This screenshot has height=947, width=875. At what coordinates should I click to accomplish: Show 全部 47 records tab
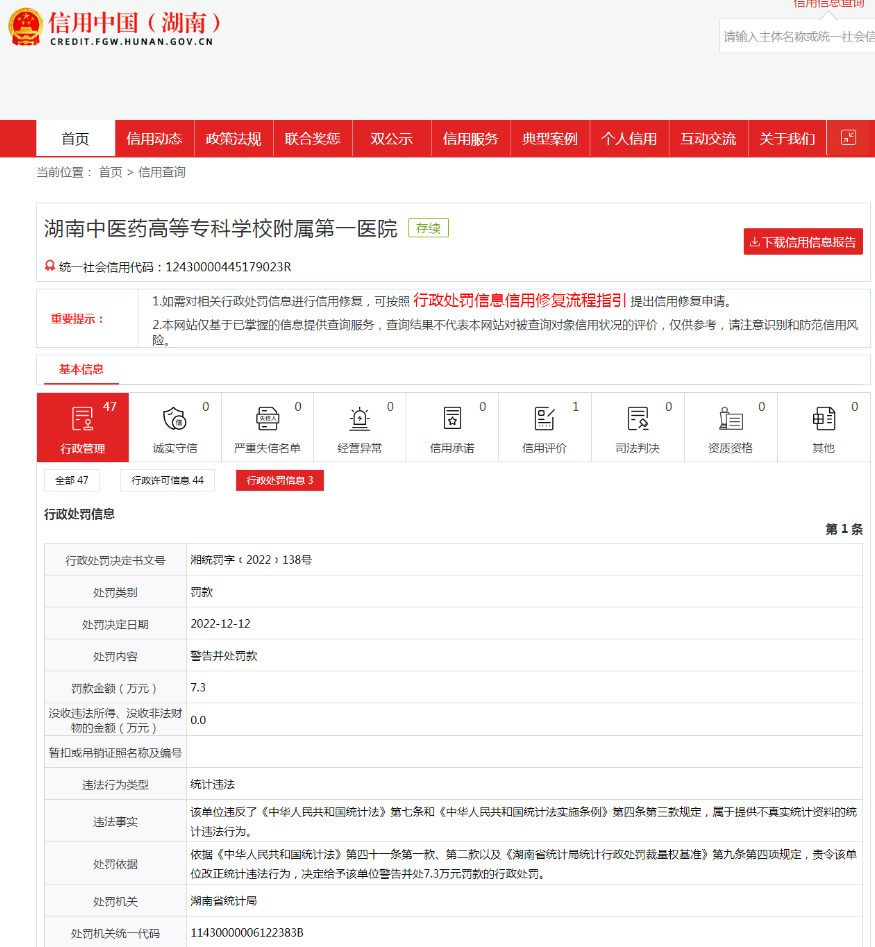click(71, 481)
